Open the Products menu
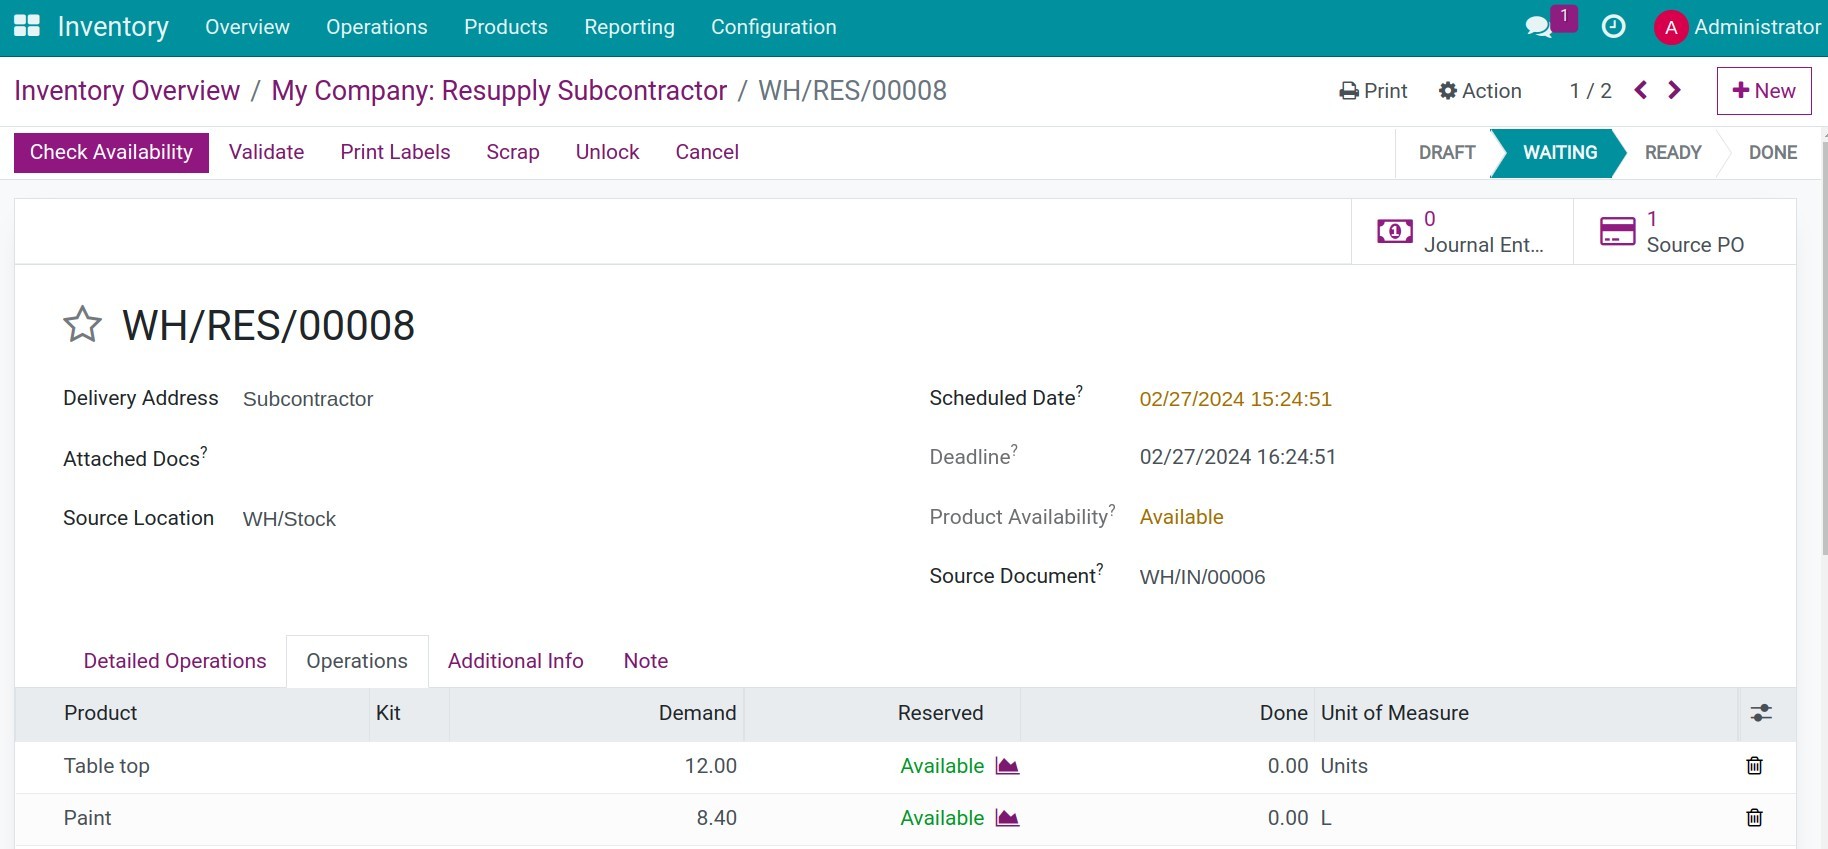1828x849 pixels. (506, 27)
